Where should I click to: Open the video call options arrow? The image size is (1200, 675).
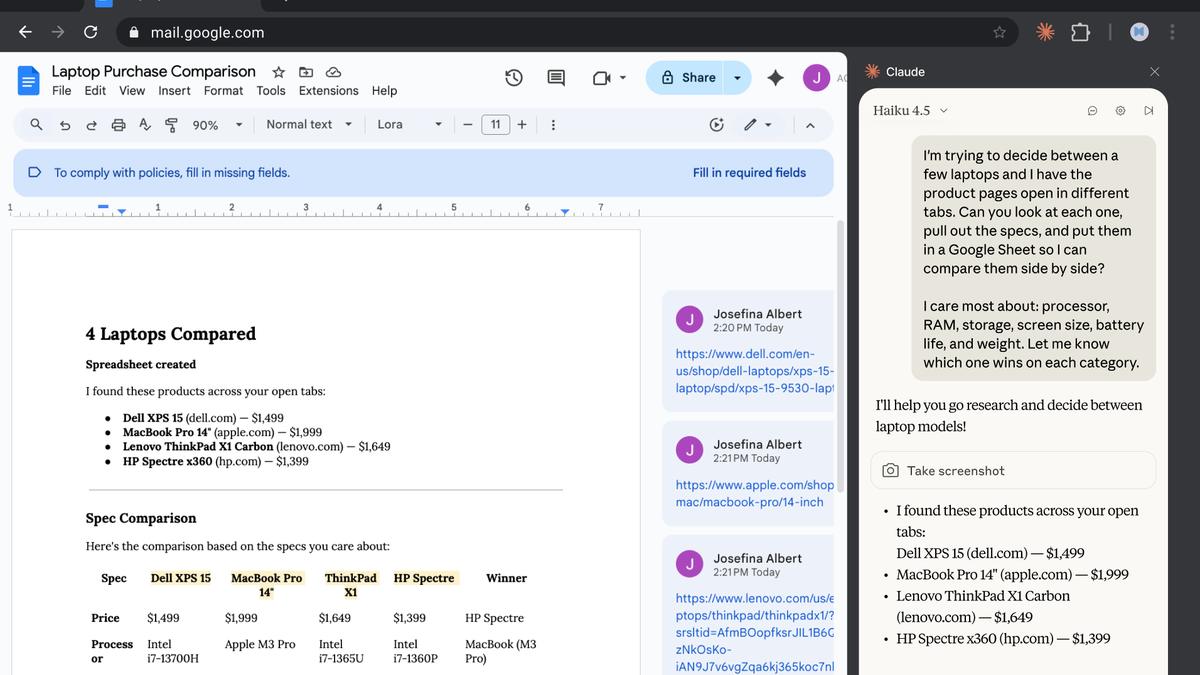point(623,78)
